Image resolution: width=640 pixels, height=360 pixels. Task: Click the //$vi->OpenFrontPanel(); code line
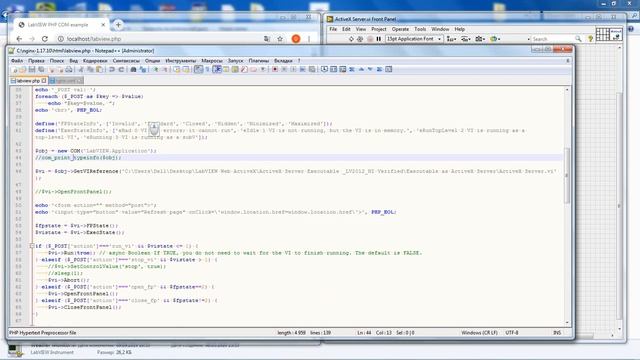click(73, 191)
